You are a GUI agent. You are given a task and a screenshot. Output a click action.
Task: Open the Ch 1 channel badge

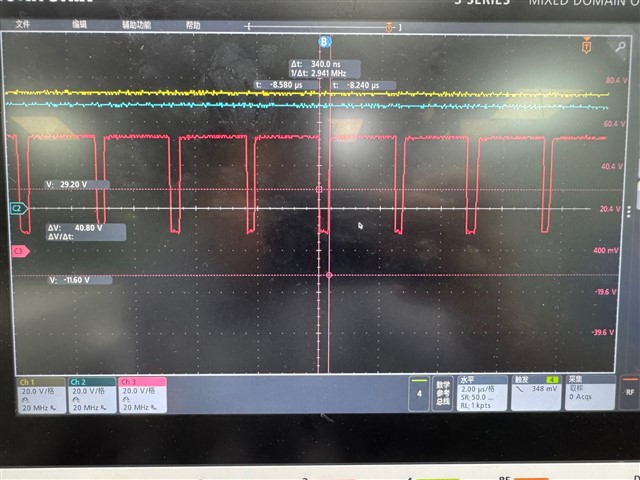[x=41, y=395]
